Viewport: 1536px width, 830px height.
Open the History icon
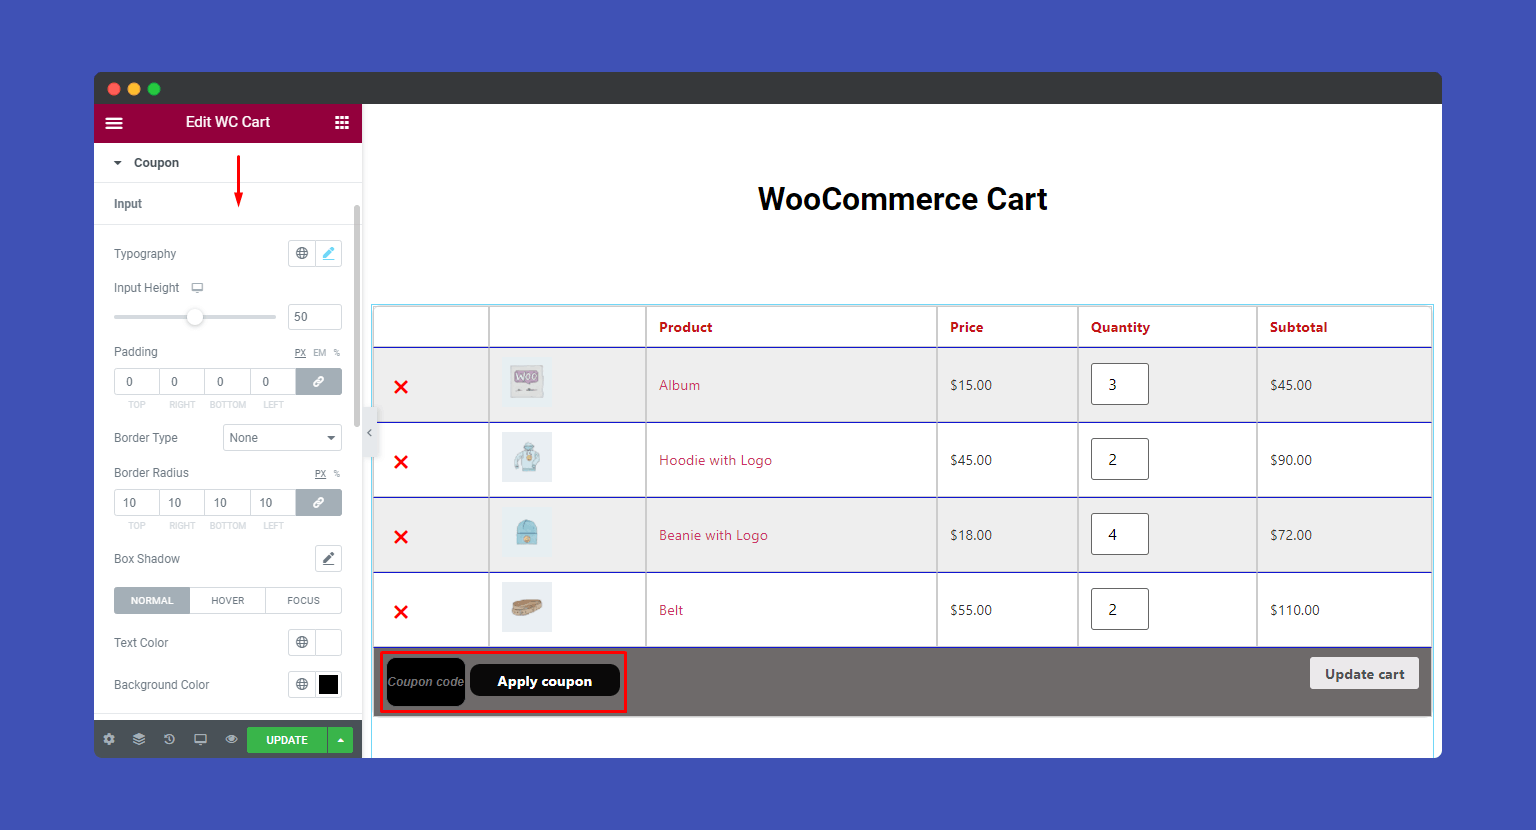[169, 740]
